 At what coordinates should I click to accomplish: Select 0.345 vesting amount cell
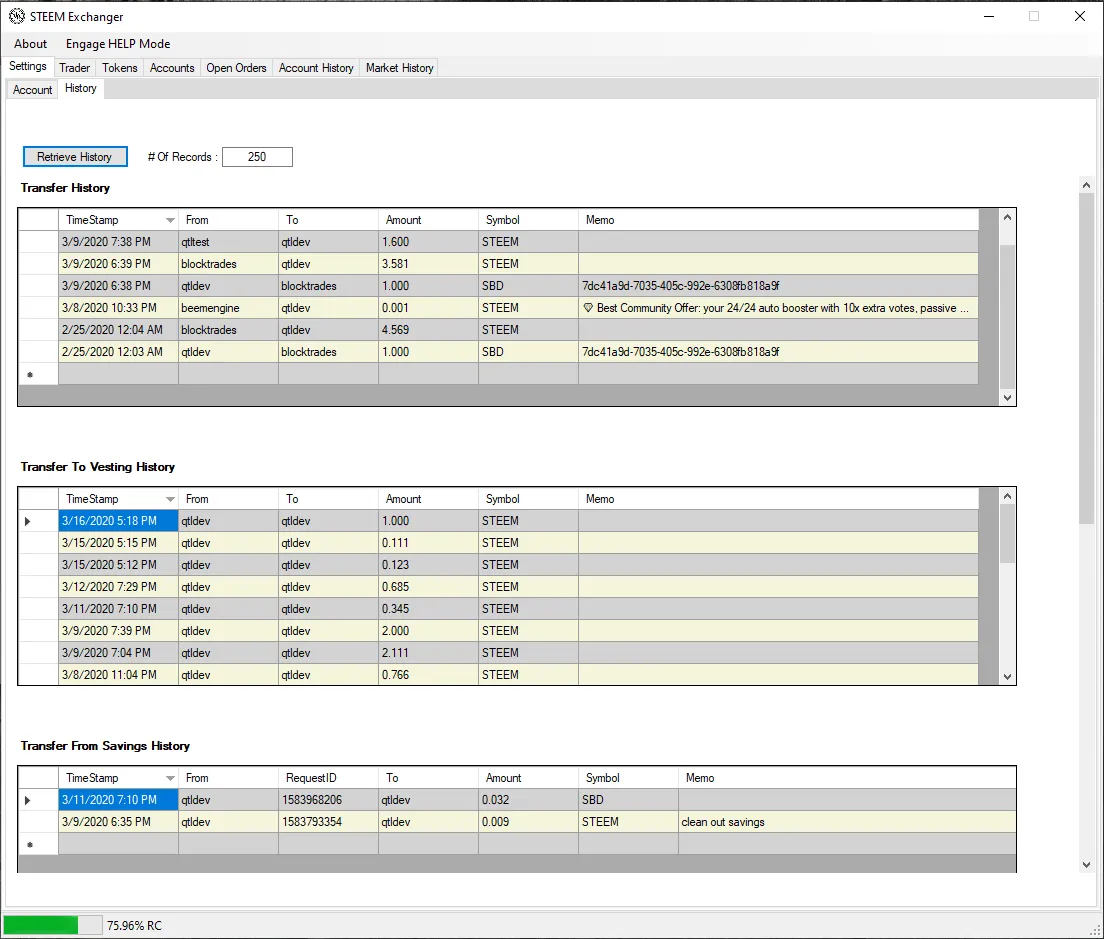click(428, 608)
